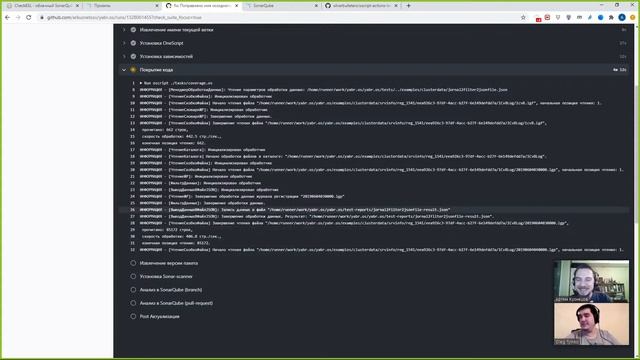Expand the Run oscript ./tasks/coverage.os log group
This screenshot has height=360, width=640.
(x=141, y=83)
